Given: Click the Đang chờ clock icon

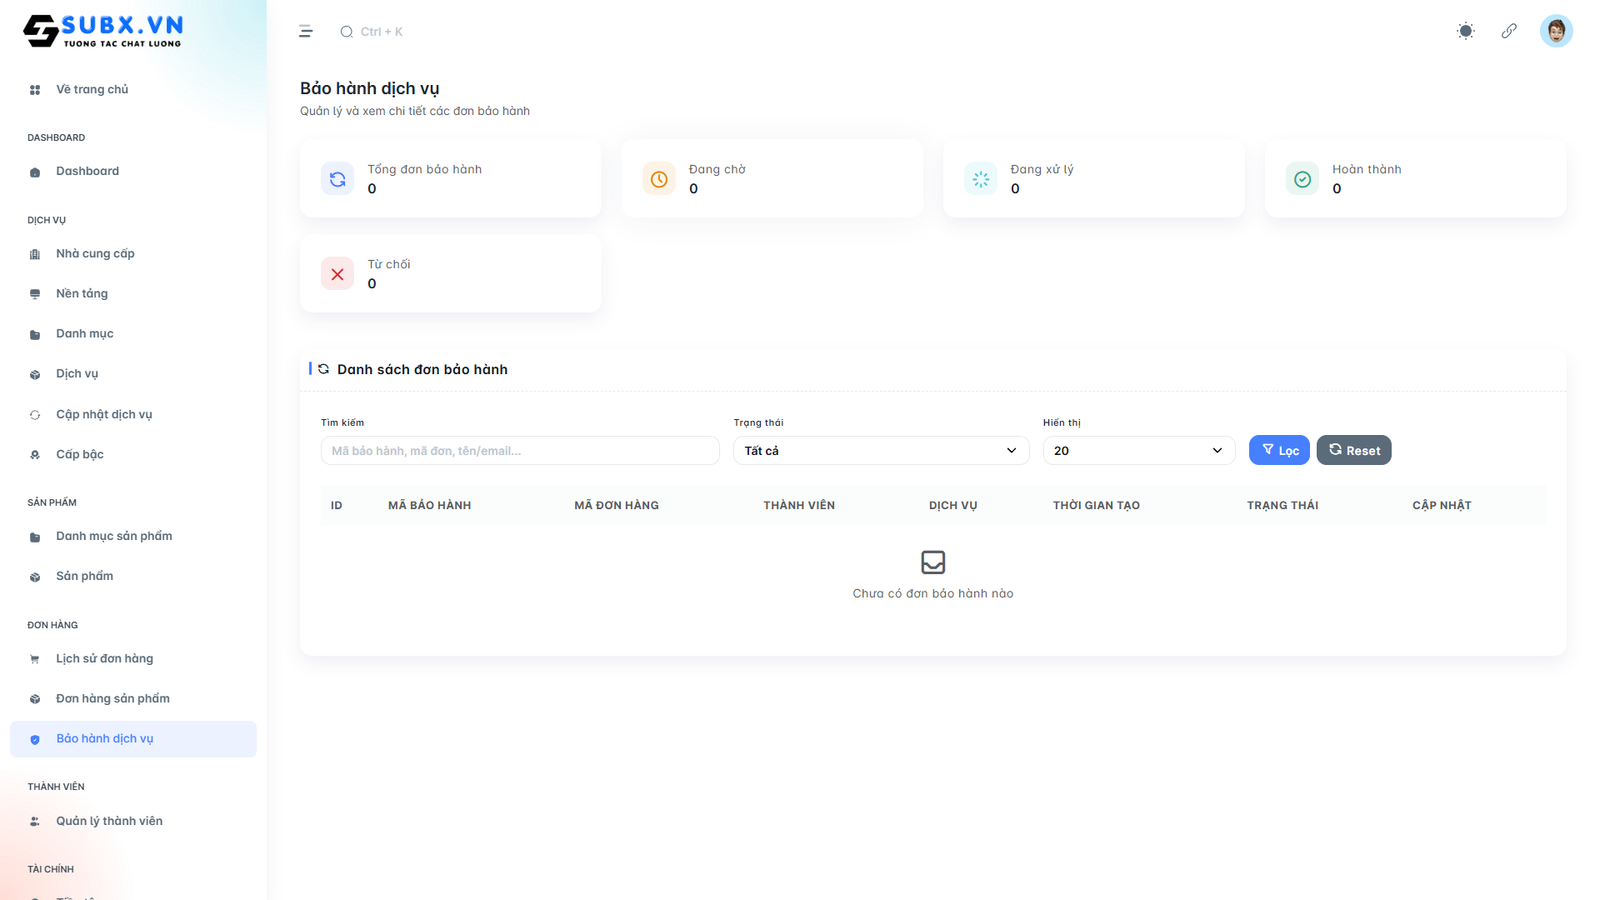Looking at the screenshot, I should pos(659,179).
